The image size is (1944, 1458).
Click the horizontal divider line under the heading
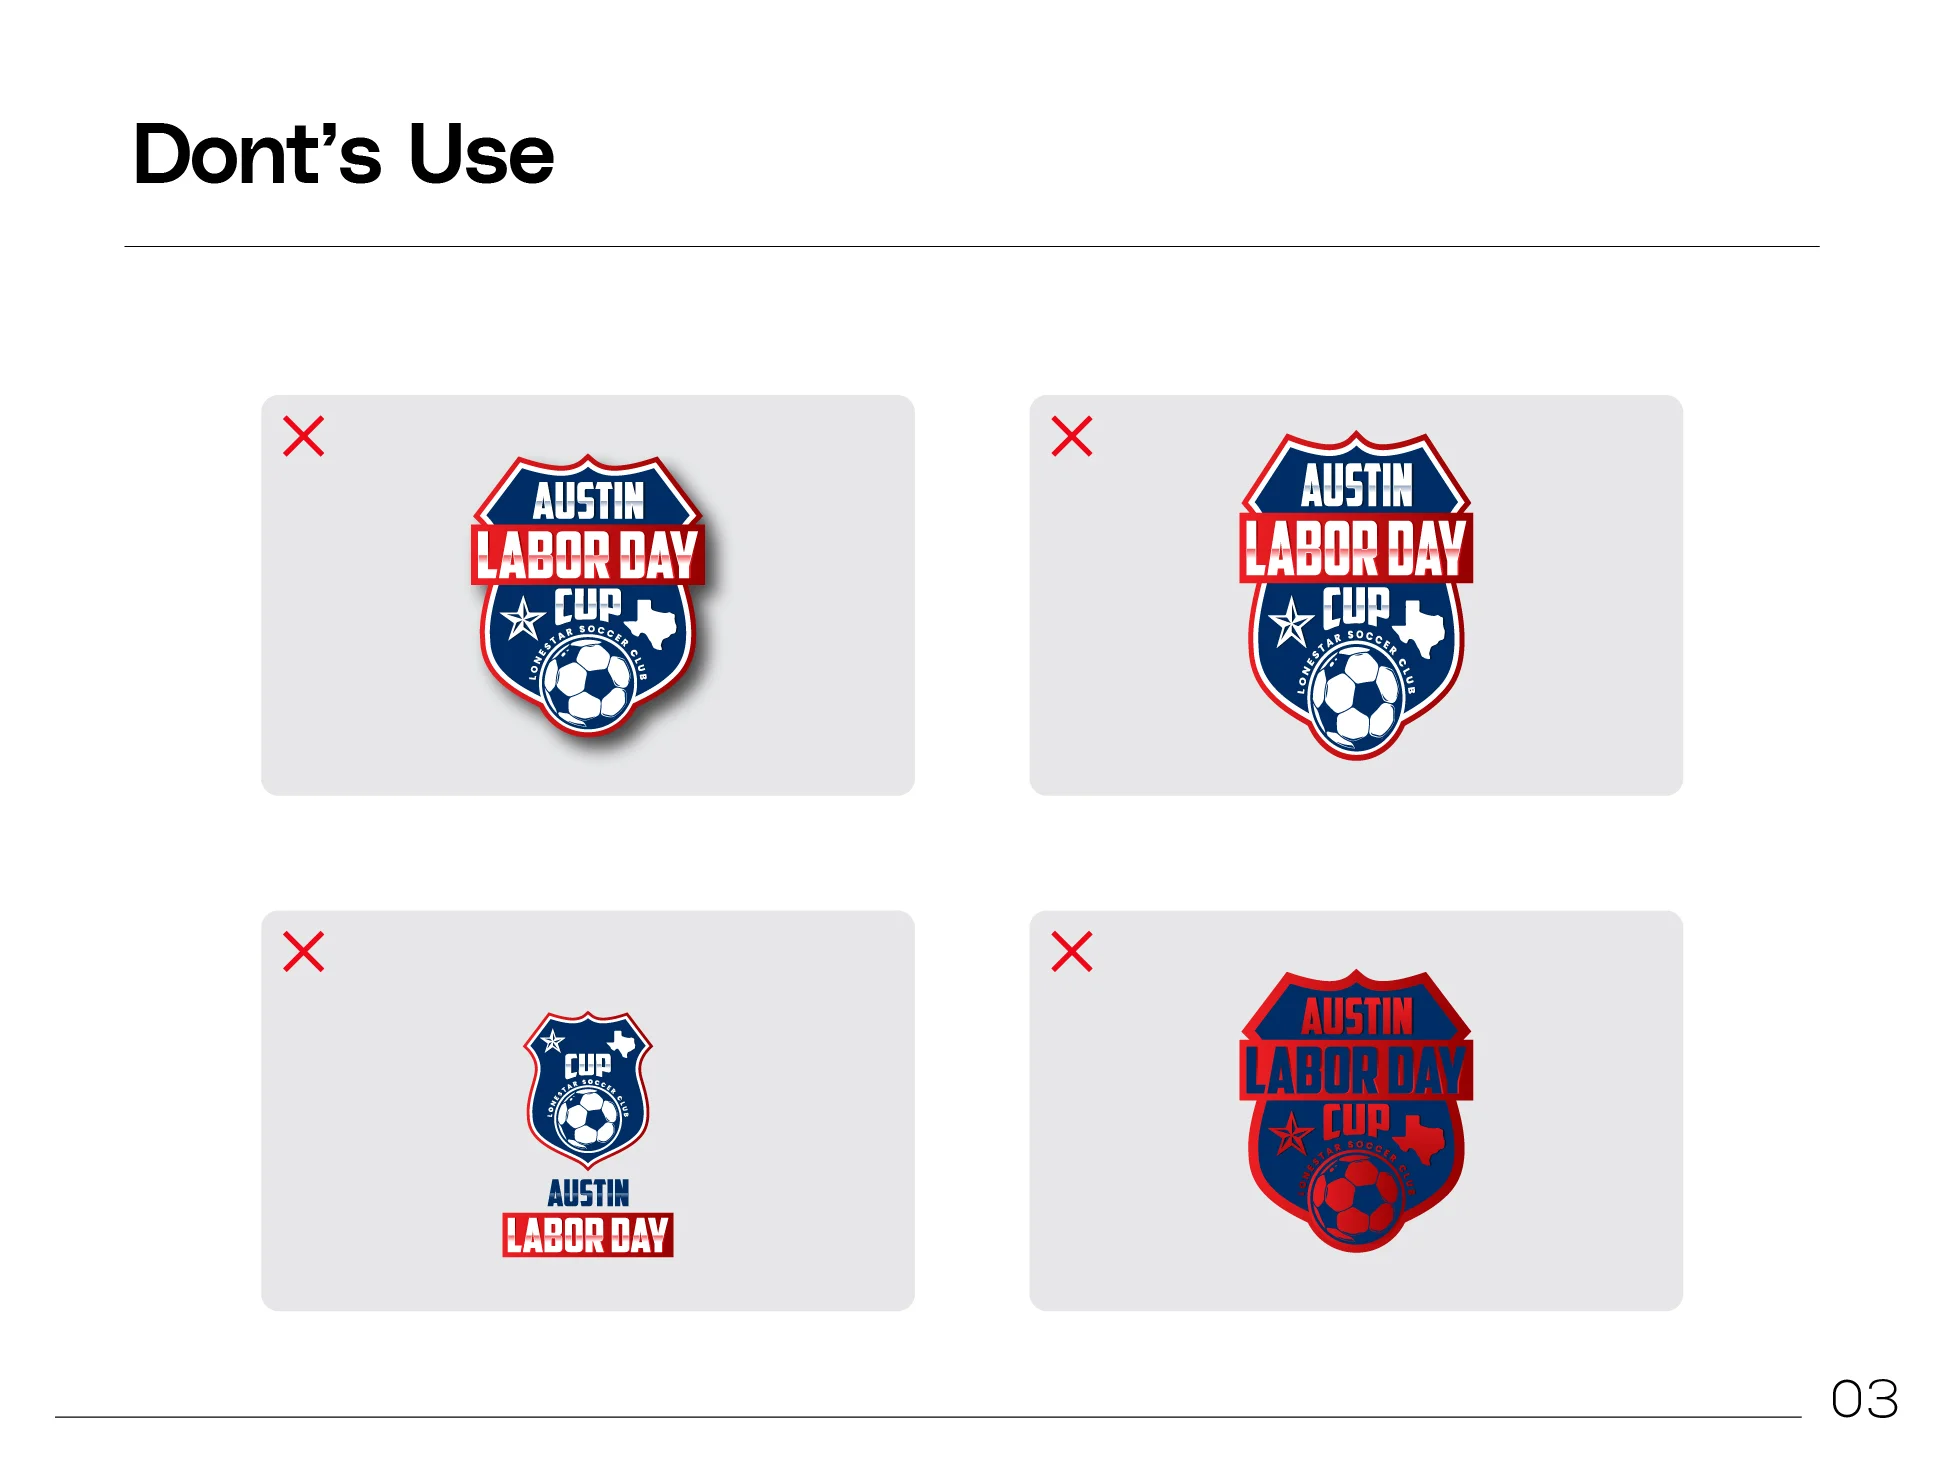[x=971, y=246]
